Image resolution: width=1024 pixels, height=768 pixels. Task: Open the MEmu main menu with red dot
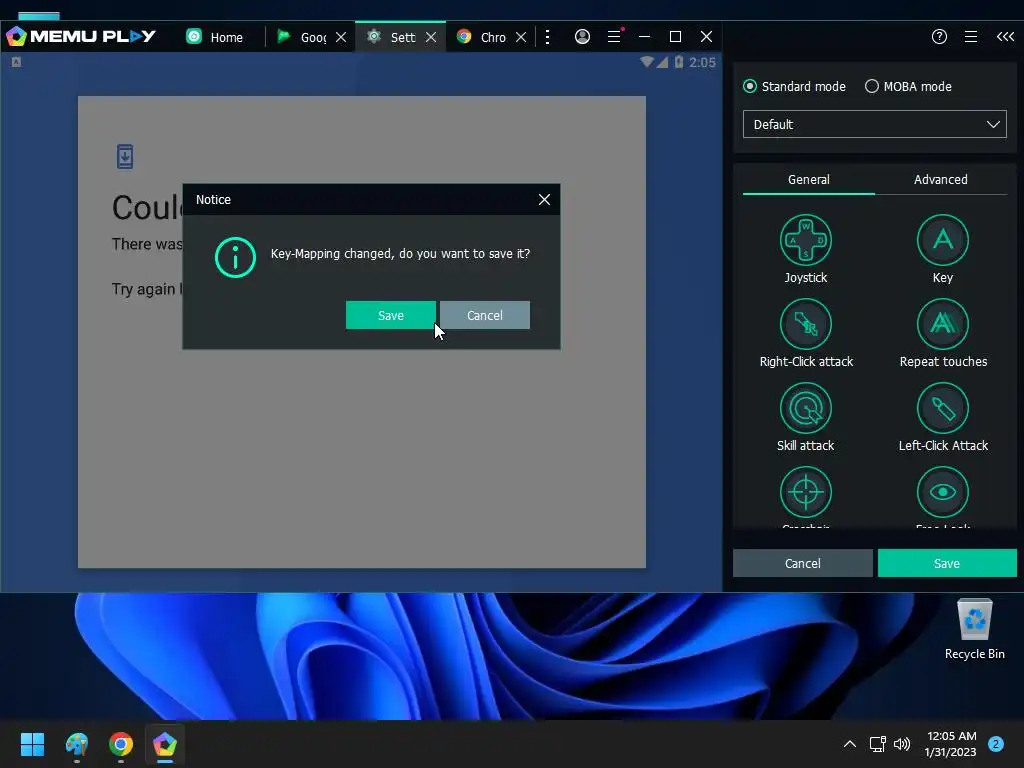[x=615, y=36]
